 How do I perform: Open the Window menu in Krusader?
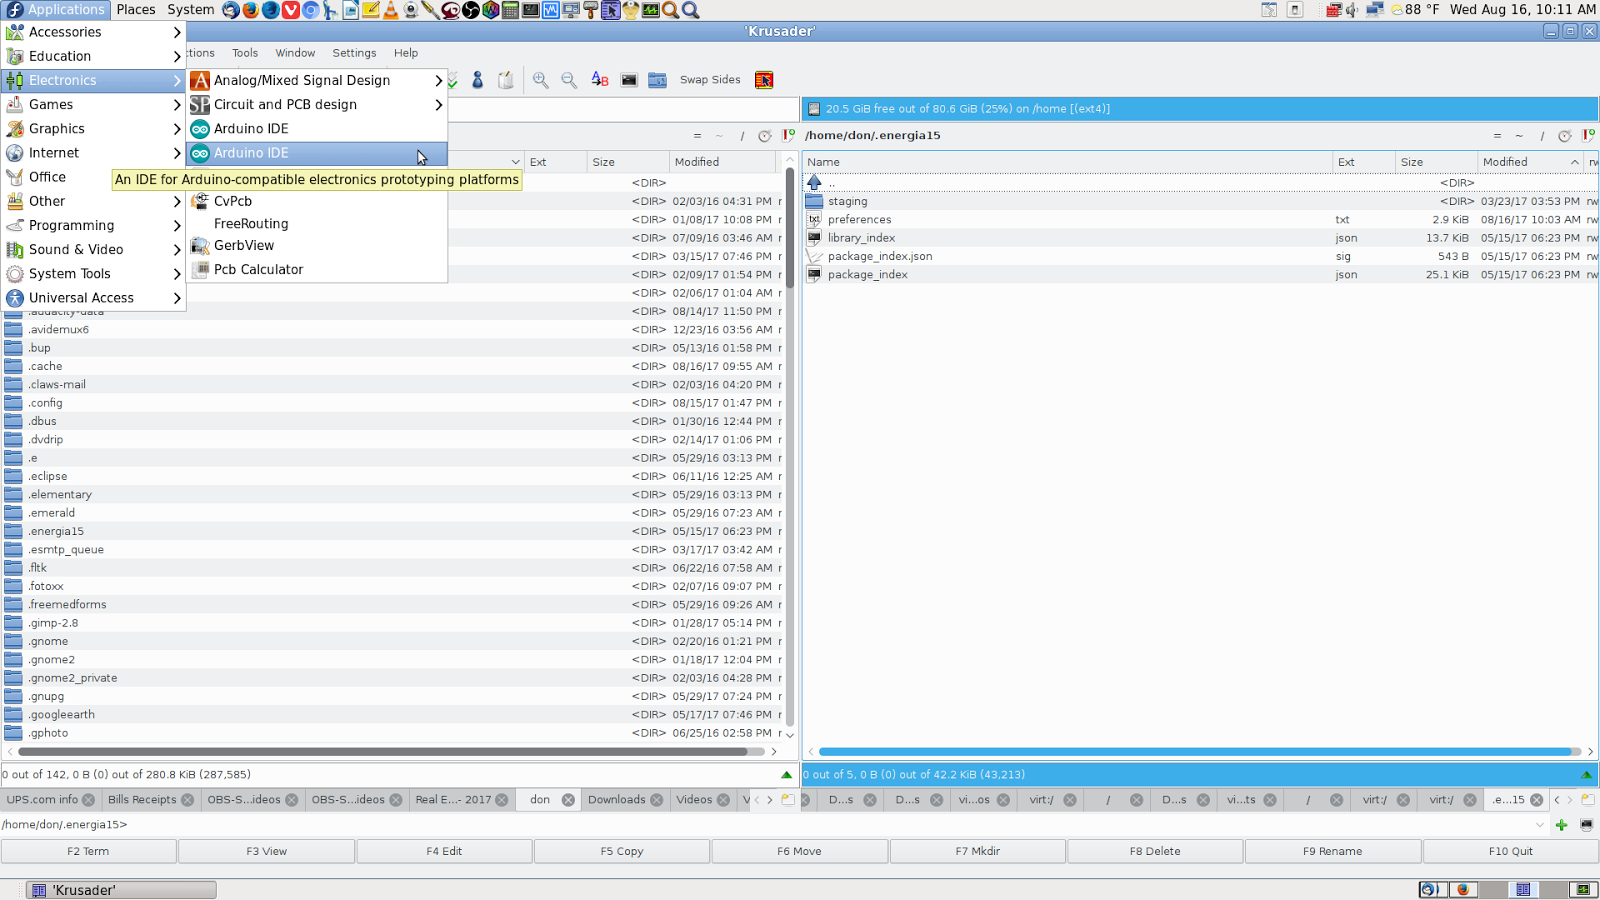tap(295, 53)
